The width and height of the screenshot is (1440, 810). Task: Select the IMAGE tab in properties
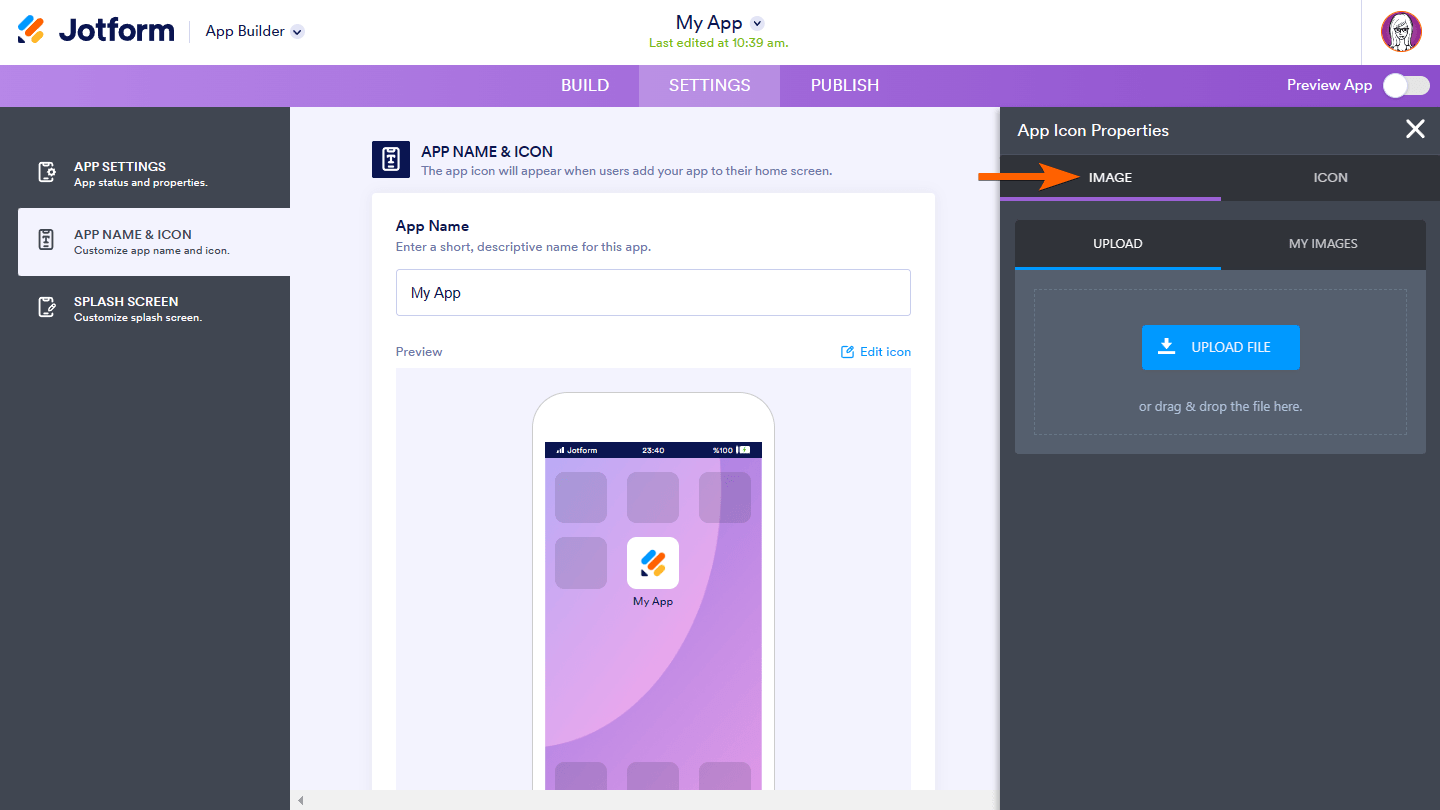(x=1110, y=178)
